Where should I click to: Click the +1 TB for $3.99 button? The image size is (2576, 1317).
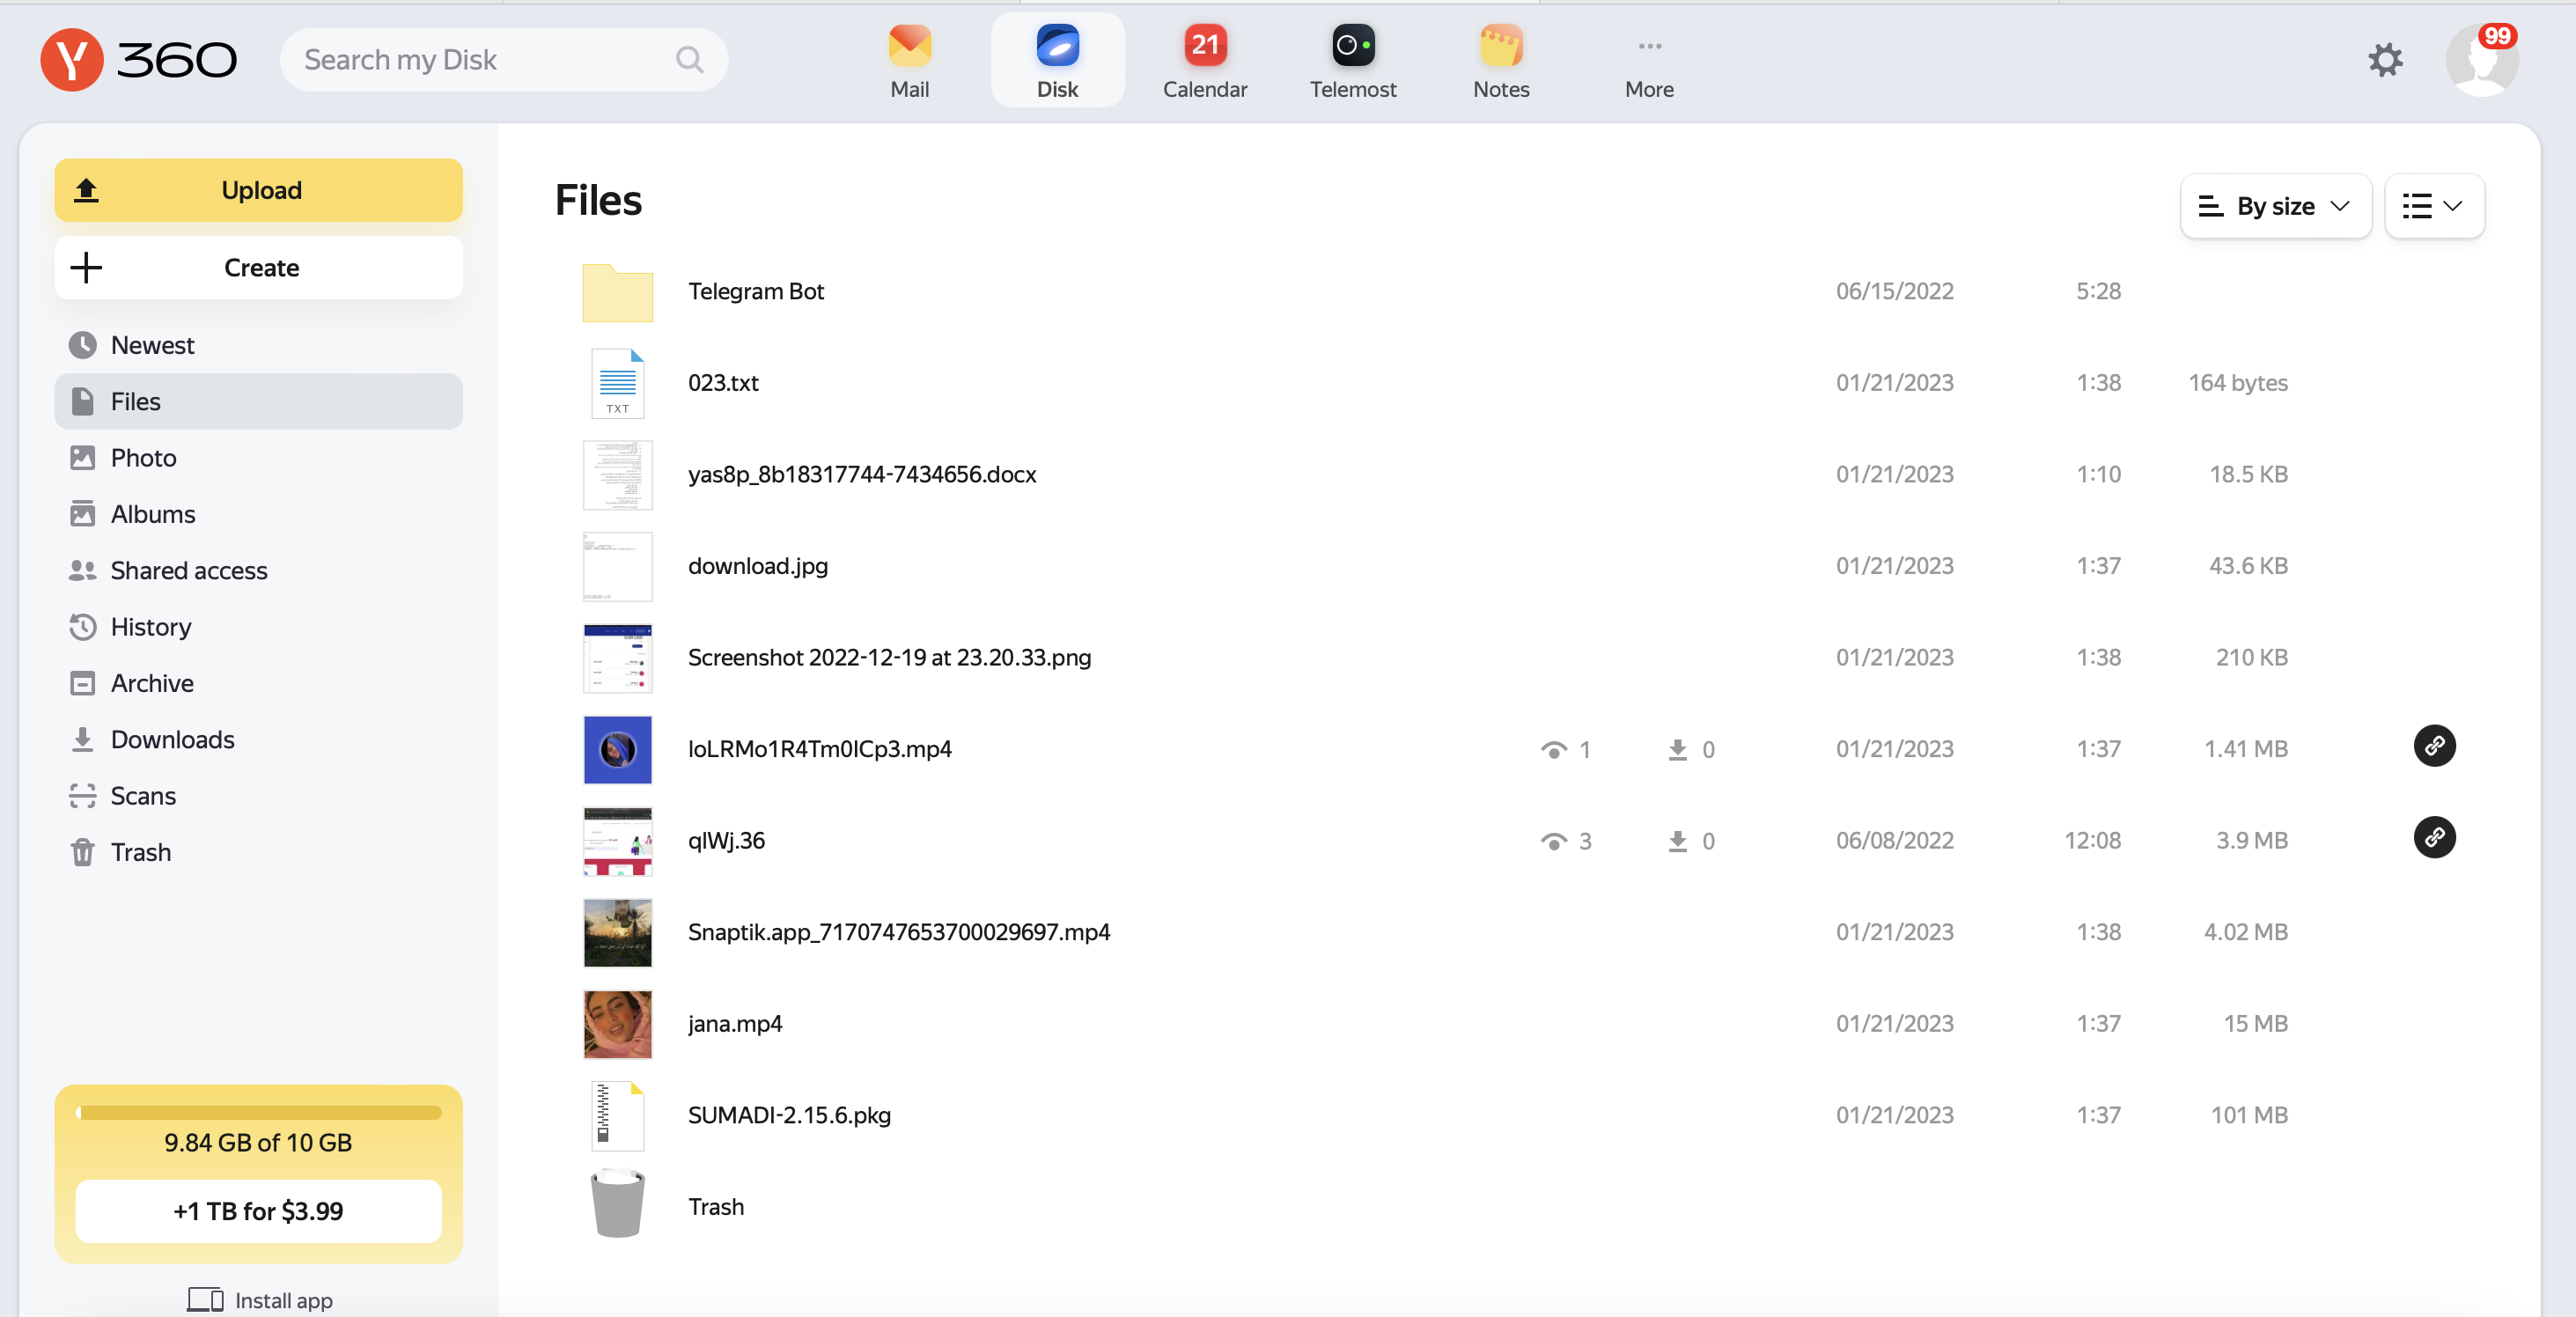click(258, 1211)
